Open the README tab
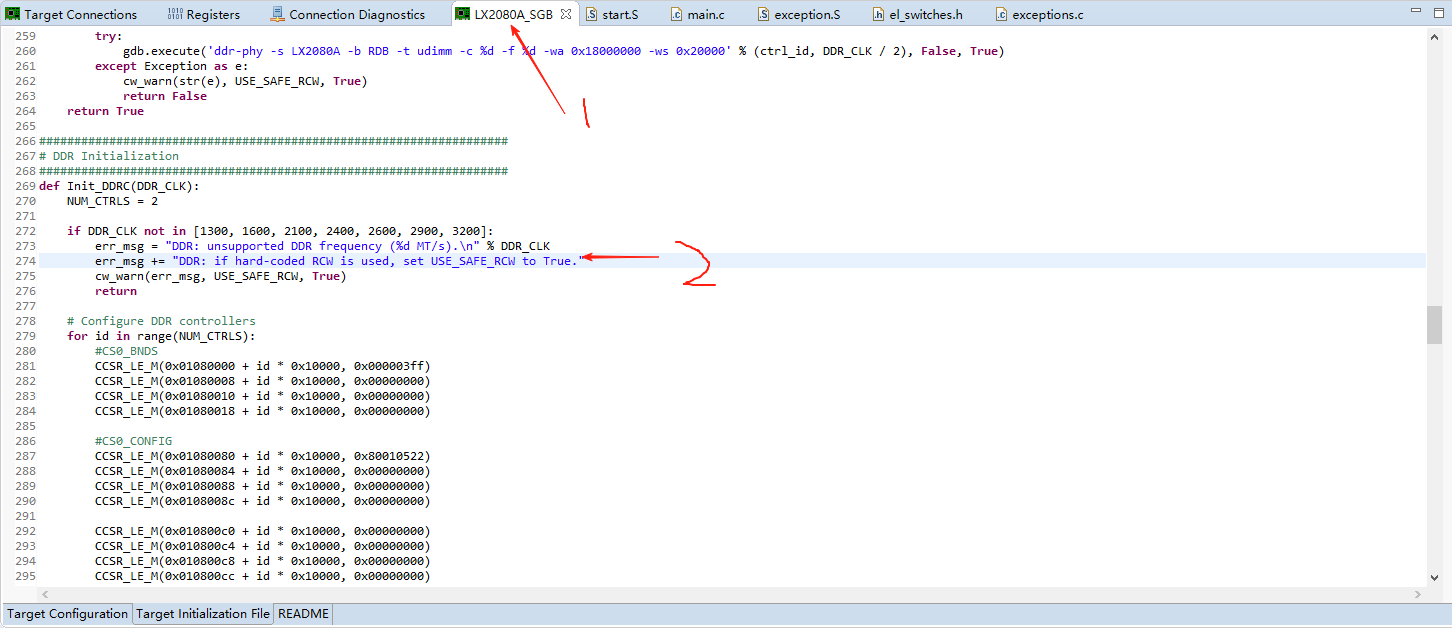1452x628 pixels. (x=303, y=614)
